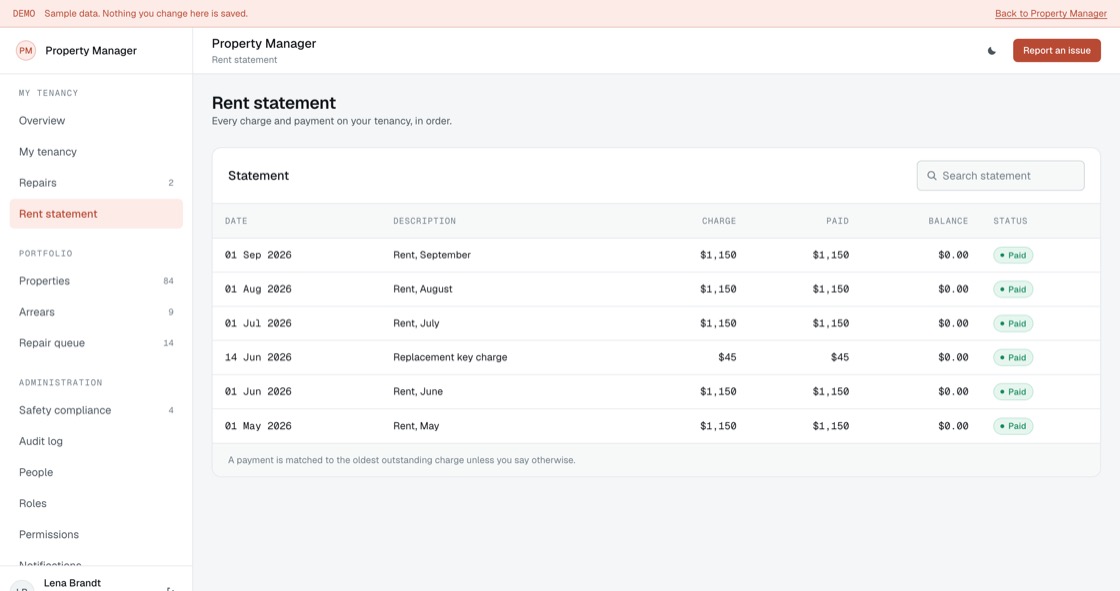Click Paid badge on the May row
Viewport: 1120px width, 591px height.
1013,426
